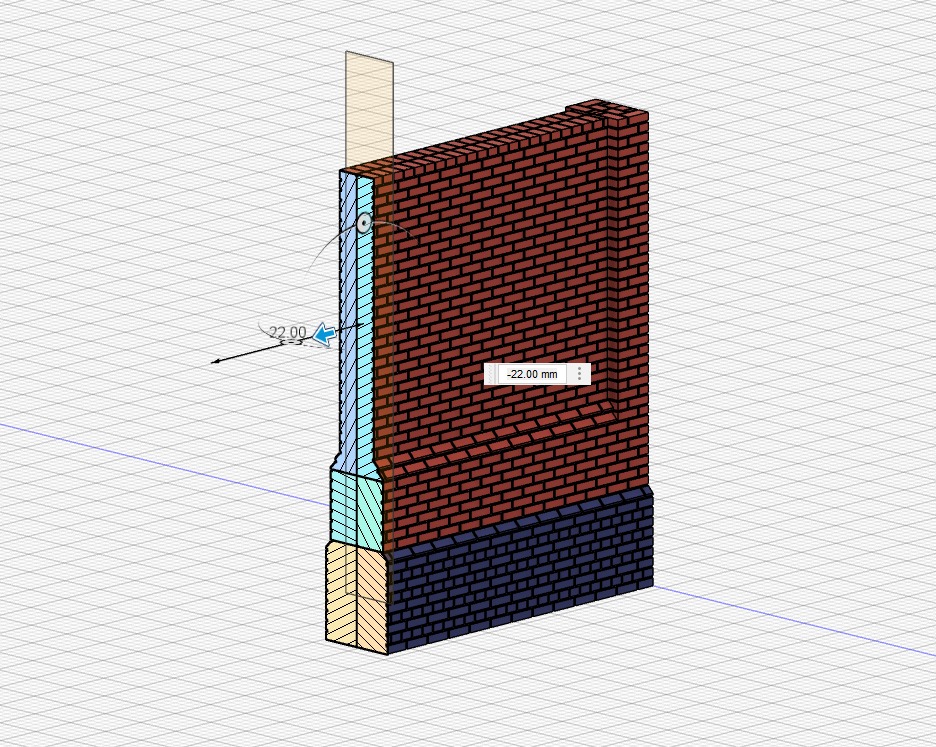Click the -22.00 mm distance input field
Viewport: 936px width, 747px height.
[x=532, y=374]
